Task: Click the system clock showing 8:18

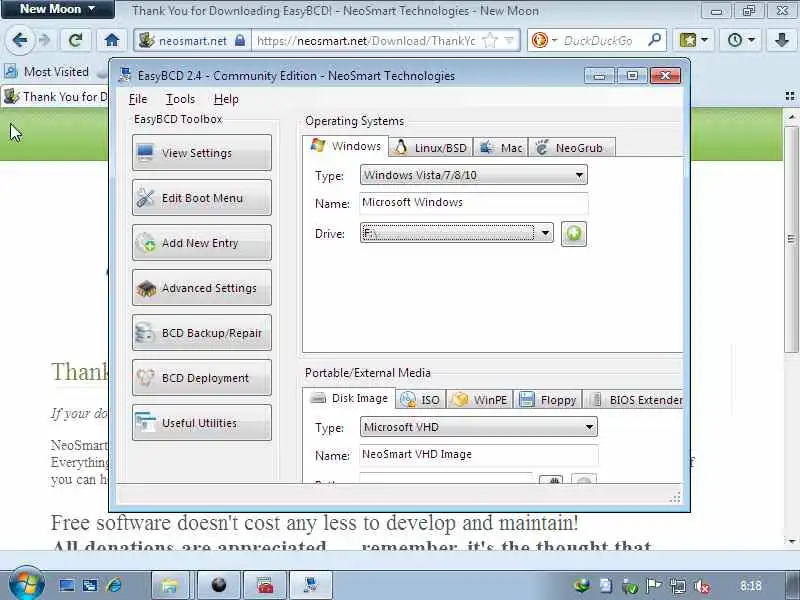Action: (x=751, y=586)
